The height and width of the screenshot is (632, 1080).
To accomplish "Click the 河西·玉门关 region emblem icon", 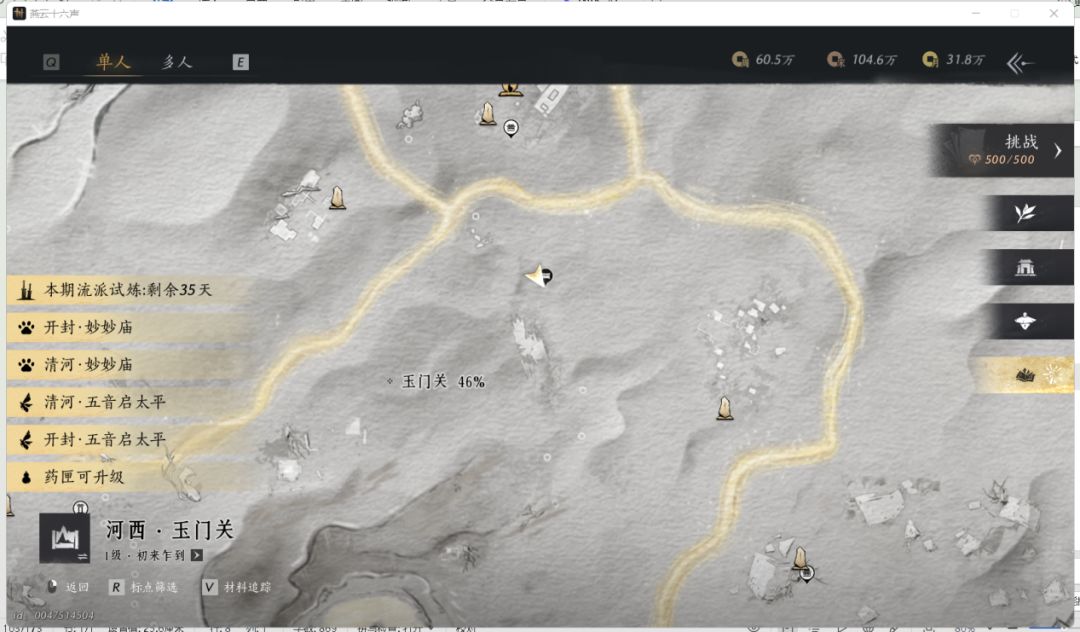I will (x=65, y=538).
